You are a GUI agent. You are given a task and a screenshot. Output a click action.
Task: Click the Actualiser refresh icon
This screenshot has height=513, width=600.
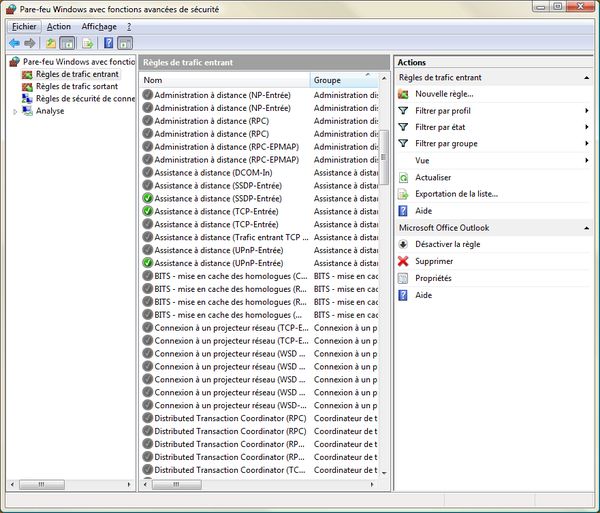[x=403, y=177]
